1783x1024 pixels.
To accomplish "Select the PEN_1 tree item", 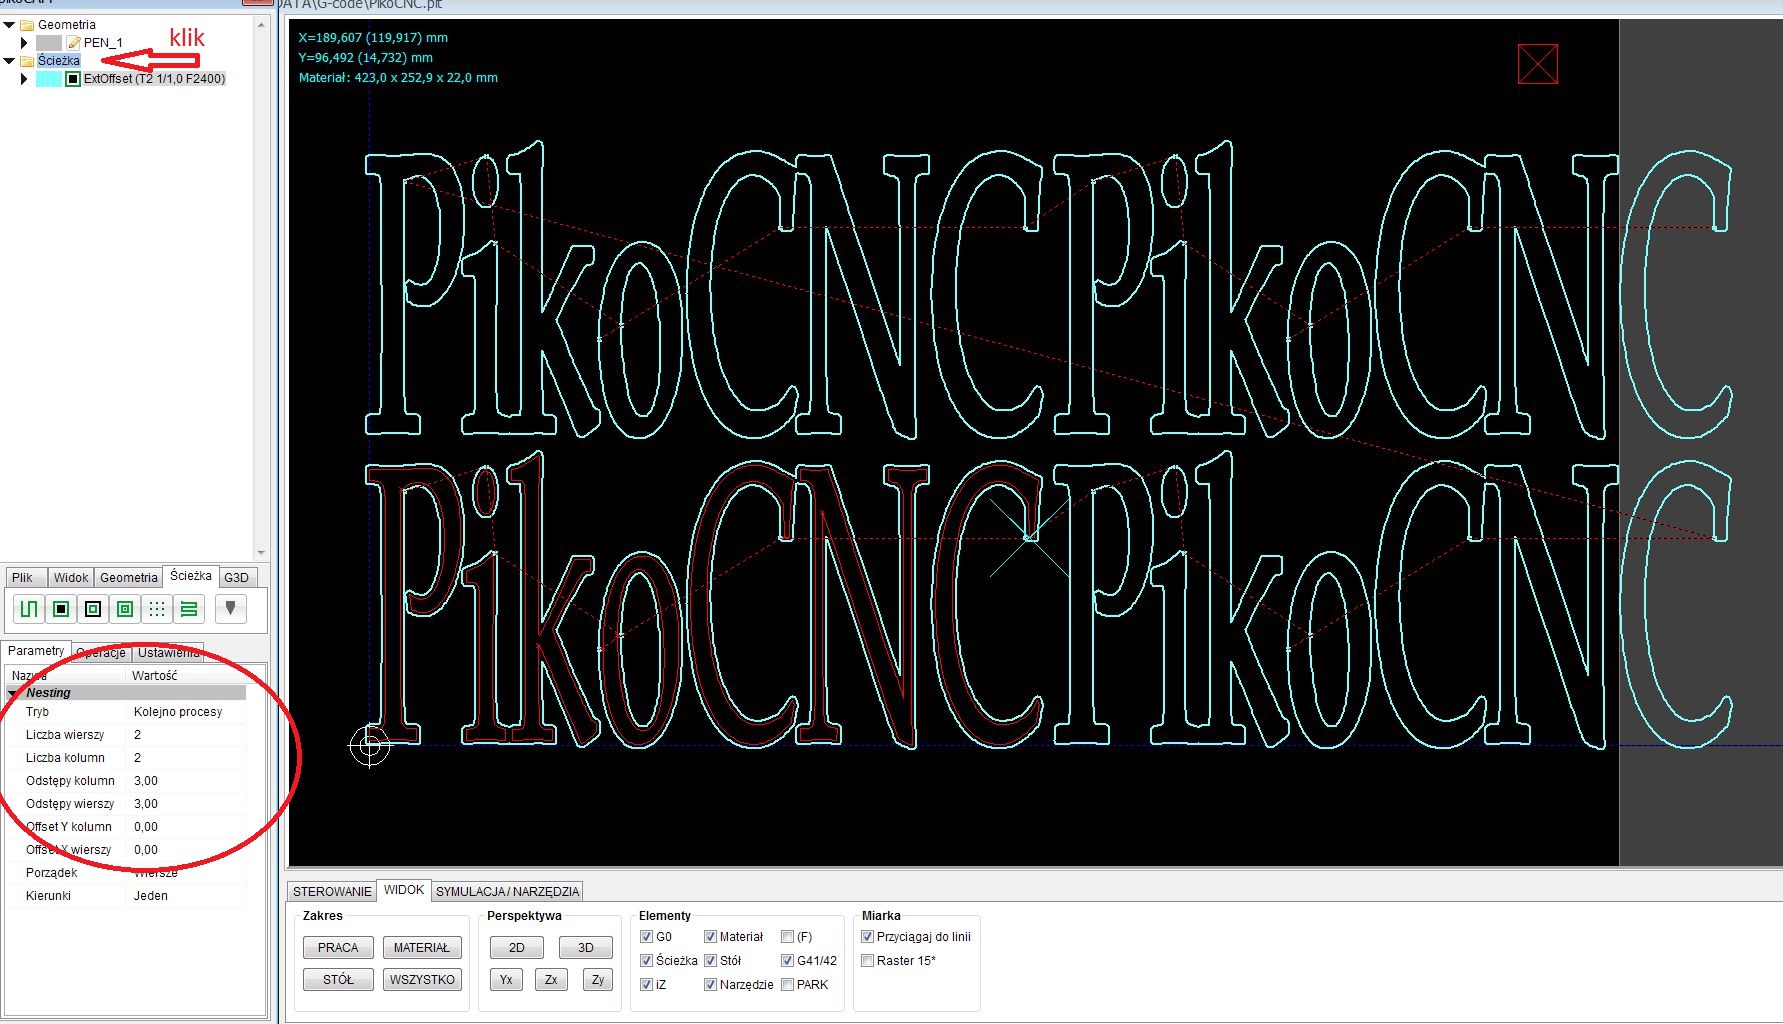I will tap(103, 43).
